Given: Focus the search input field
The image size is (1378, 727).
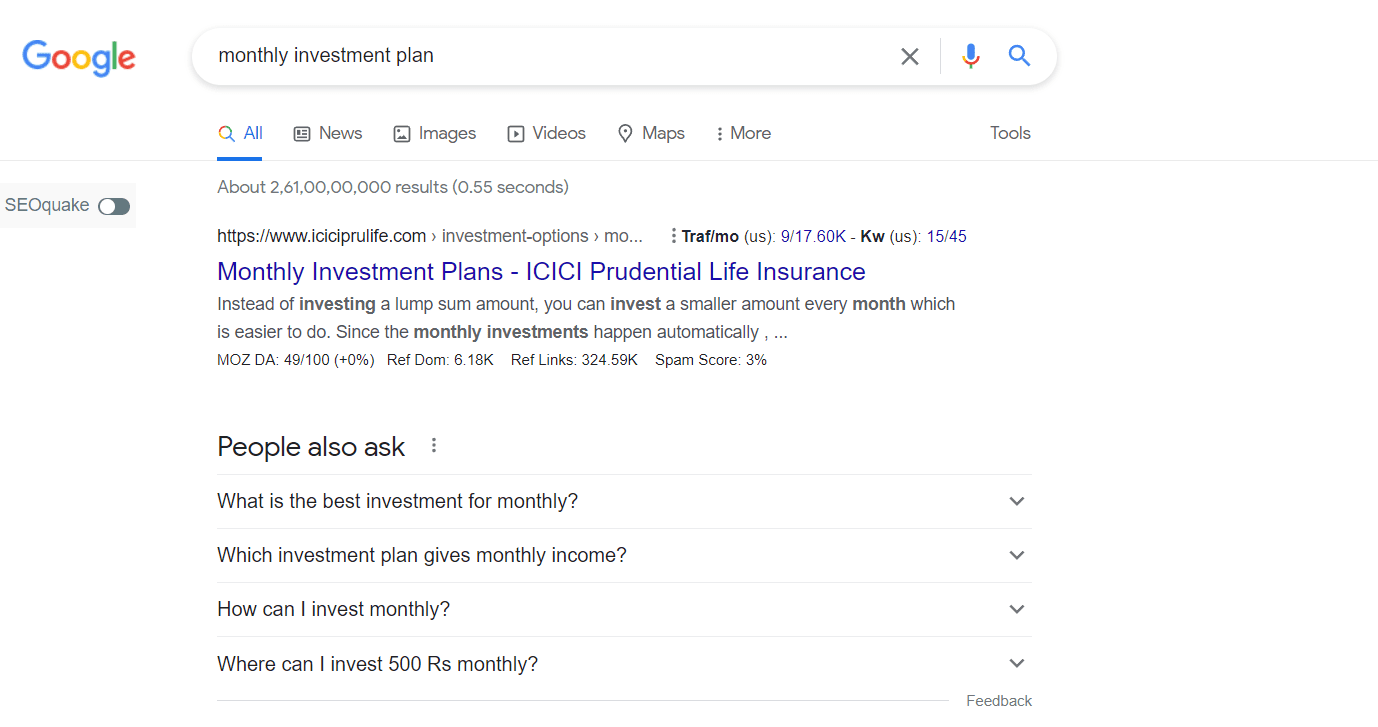Looking at the screenshot, I should tap(550, 56).
